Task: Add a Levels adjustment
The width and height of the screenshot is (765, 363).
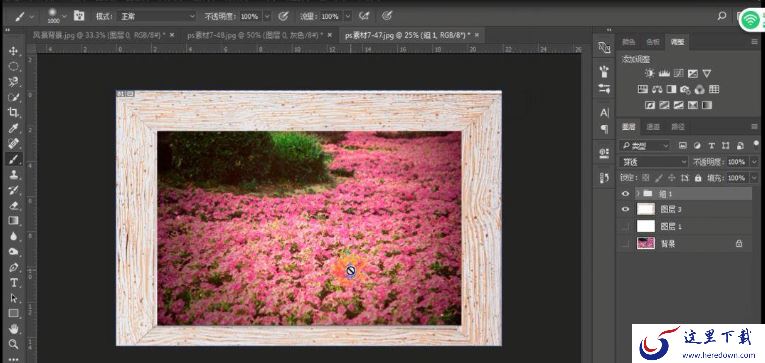Action: (x=664, y=74)
